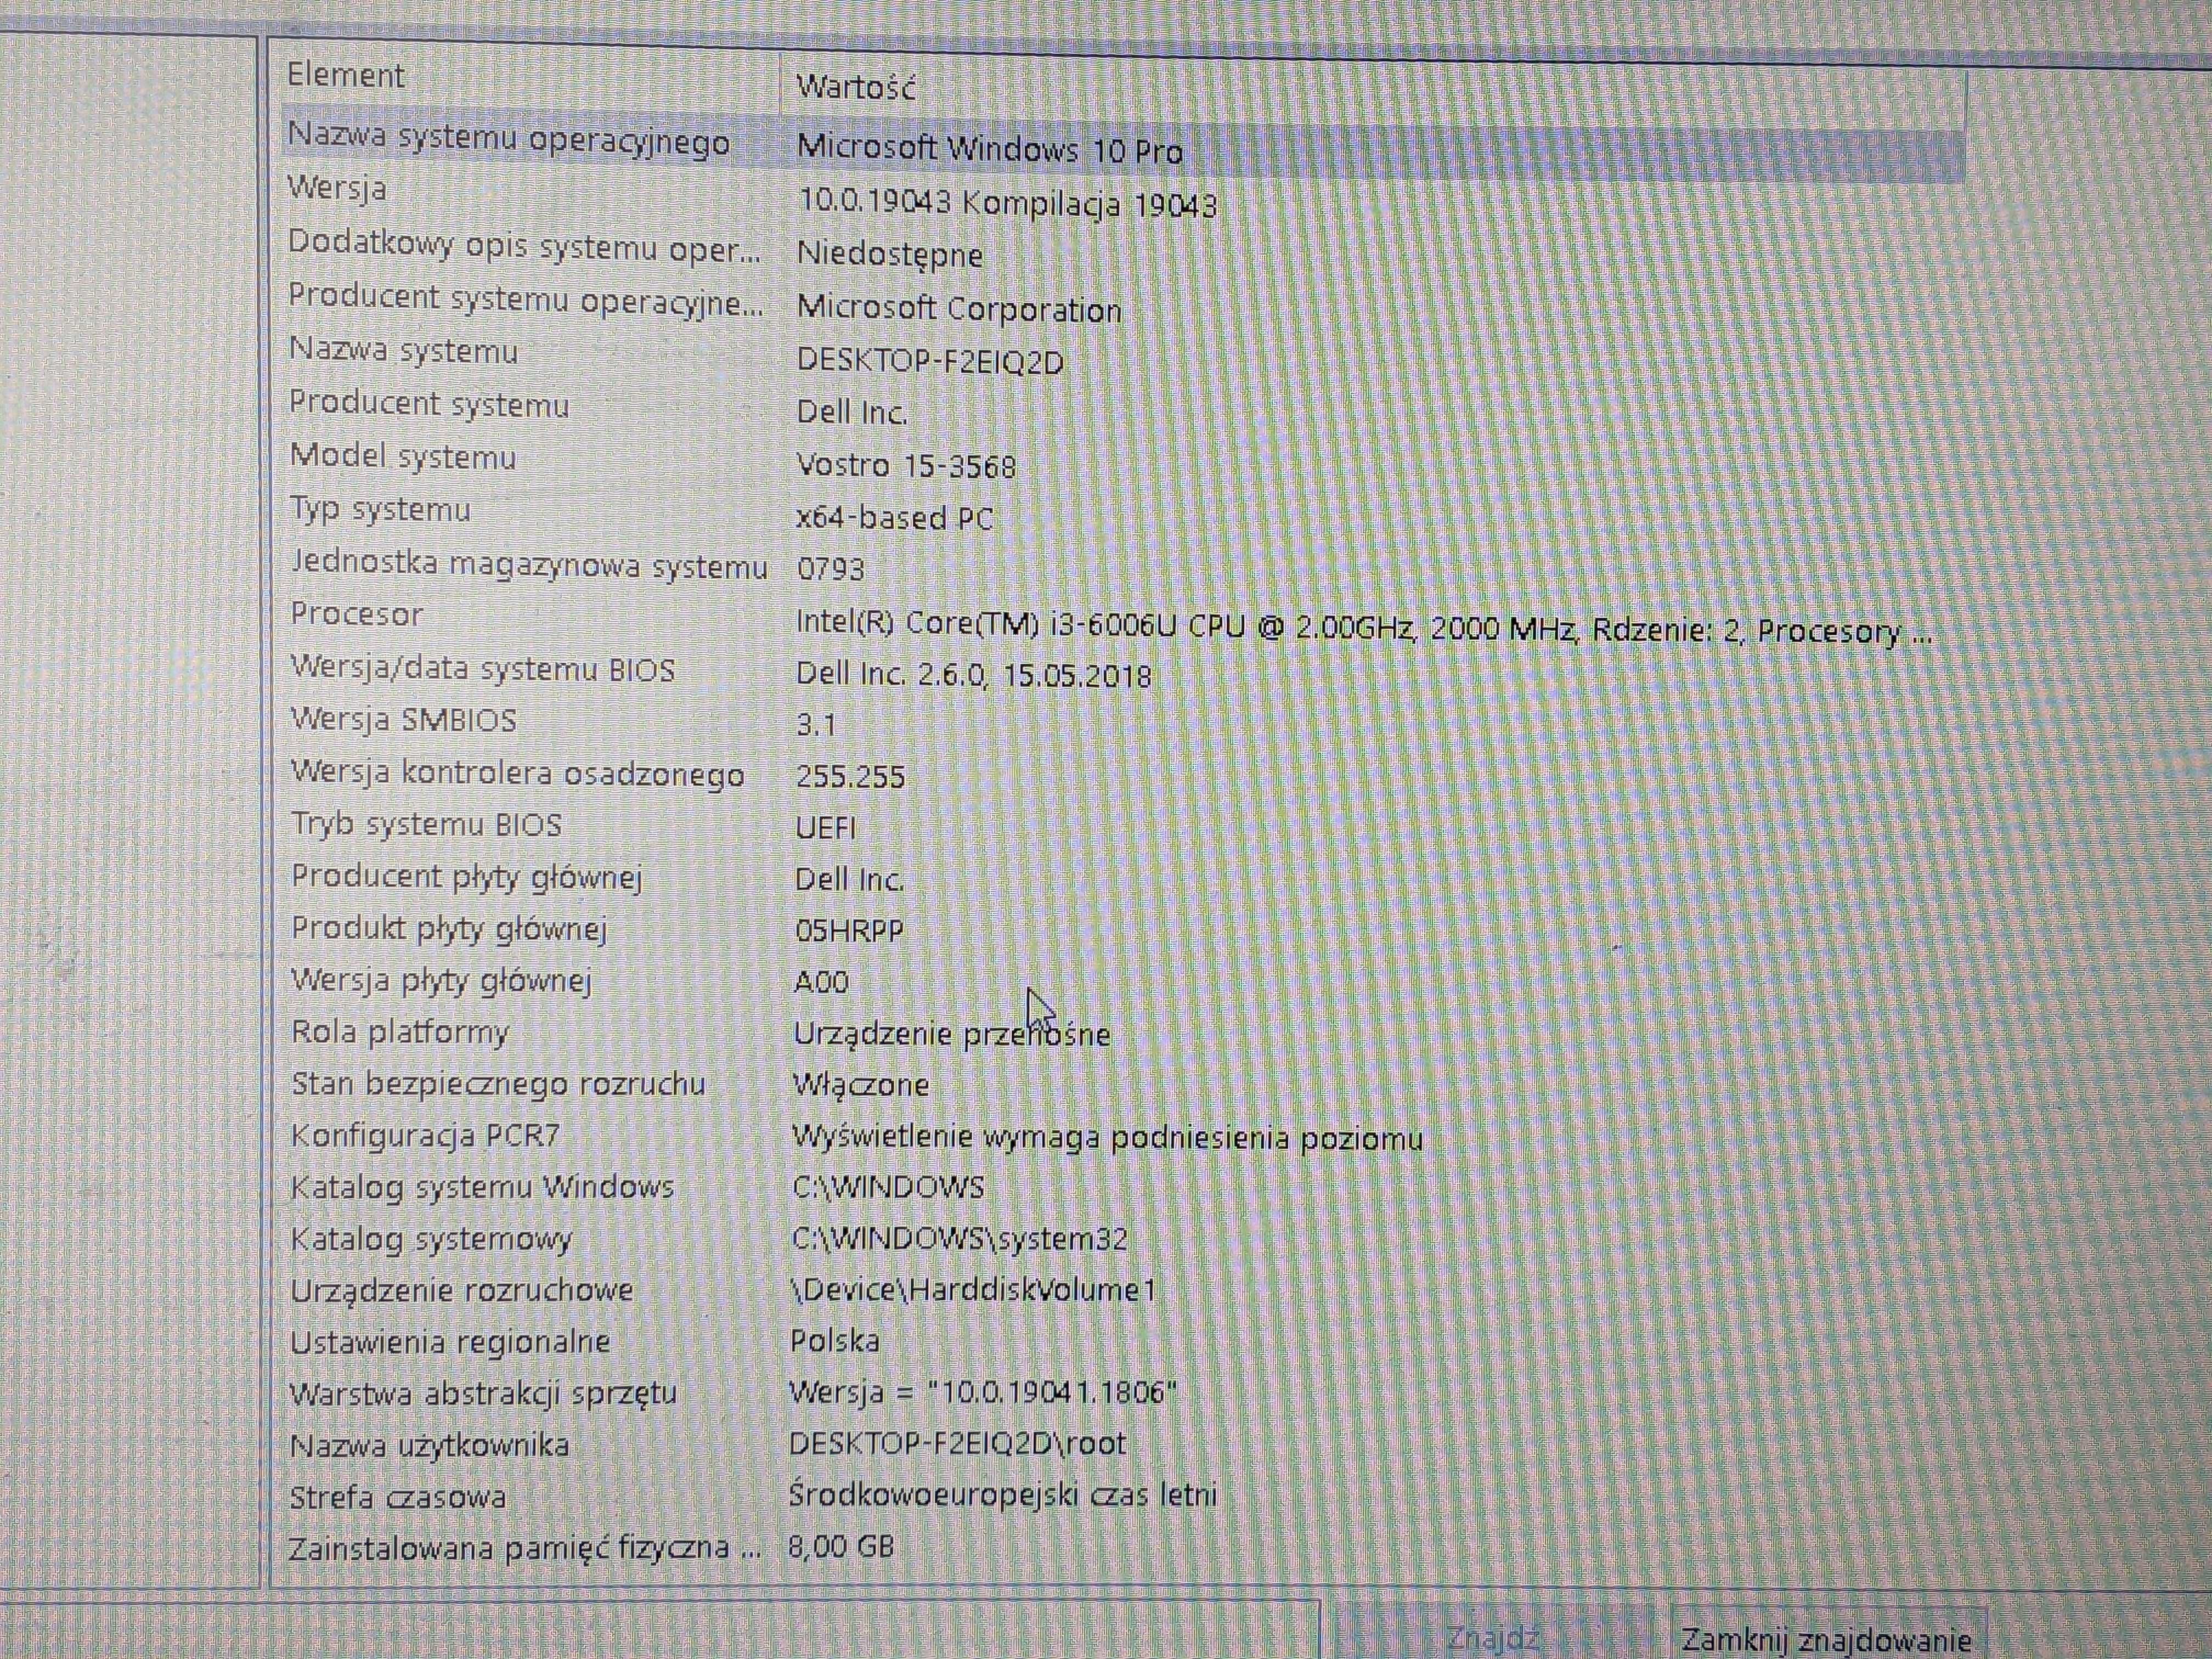The image size is (2212, 1659).
Task: Select Wersja płyty głównej row
Action: (x=441, y=981)
